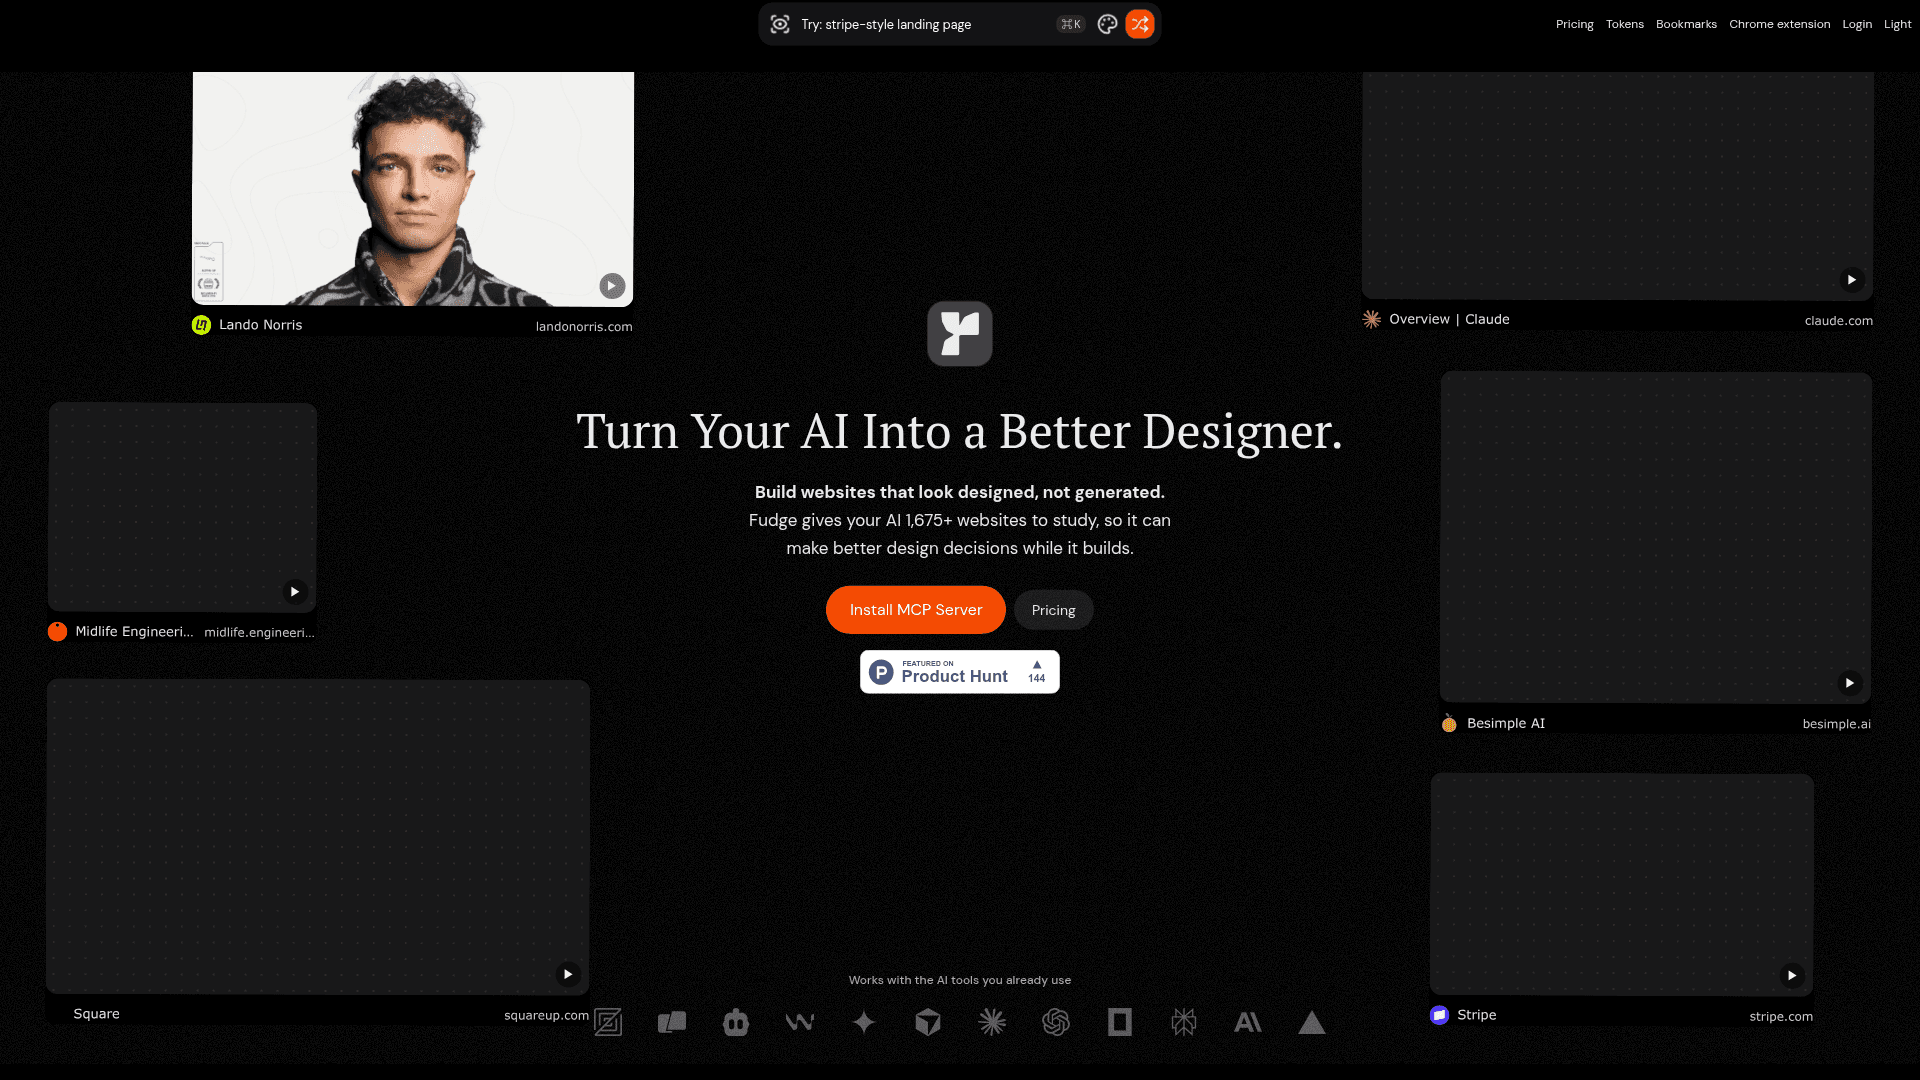The image size is (1920, 1080).
Task: Click the palette icon in search bar
Action: tap(1107, 24)
